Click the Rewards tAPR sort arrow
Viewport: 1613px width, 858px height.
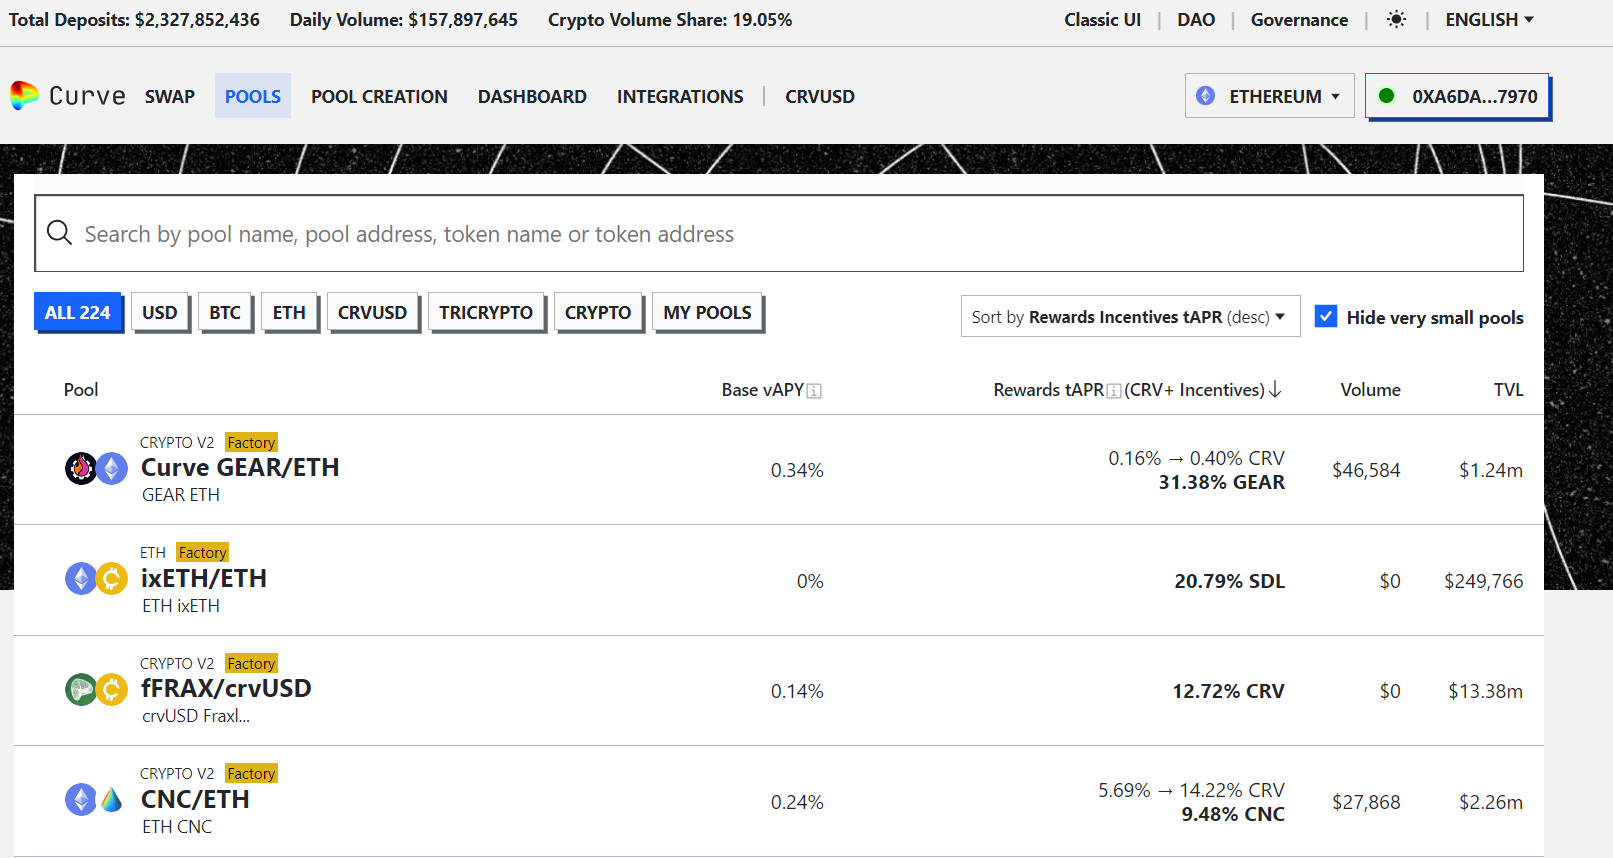pyautogui.click(x=1275, y=390)
